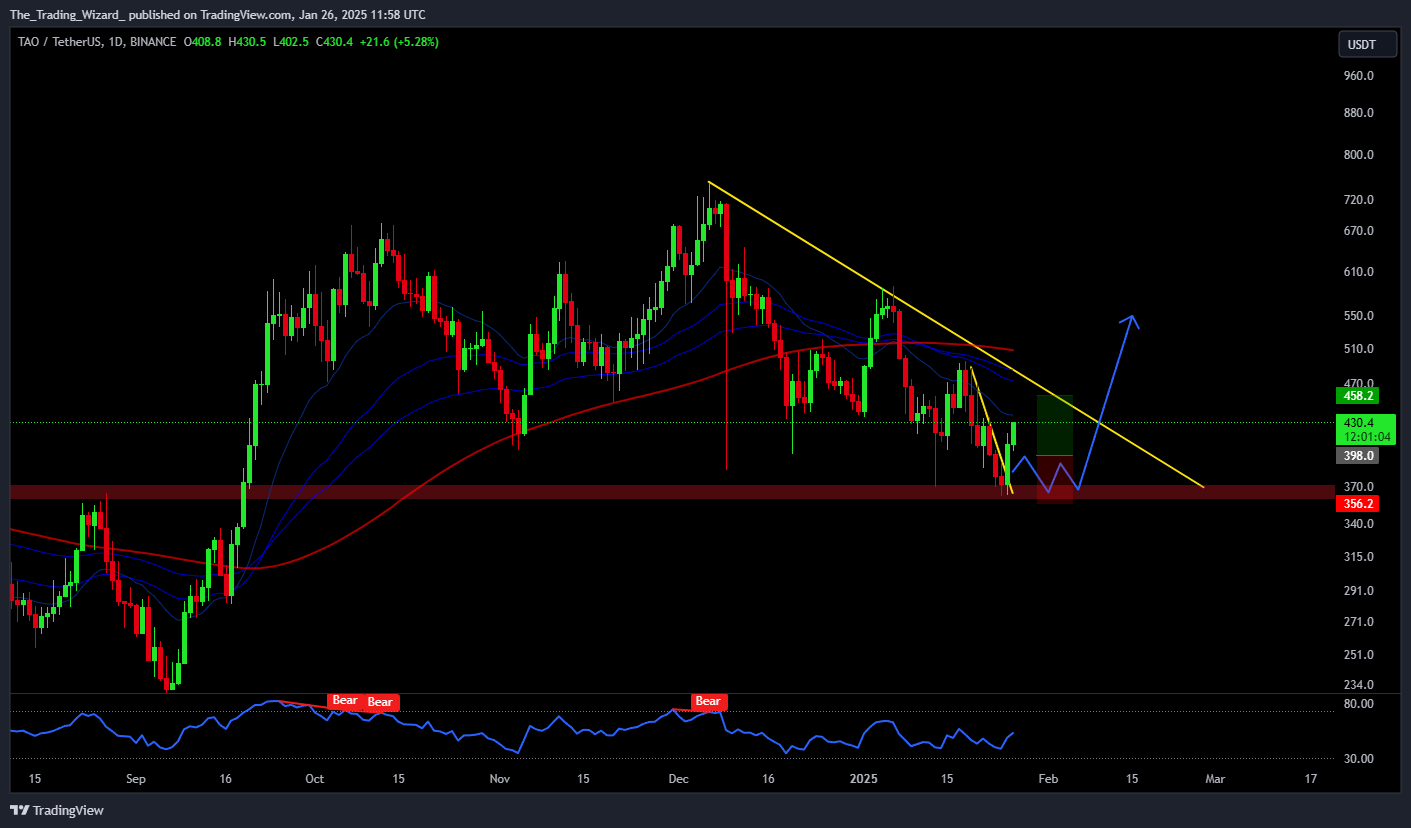Image resolution: width=1411 pixels, height=828 pixels.
Task: Click the 315.0 price axis label
Action: [x=1359, y=557]
